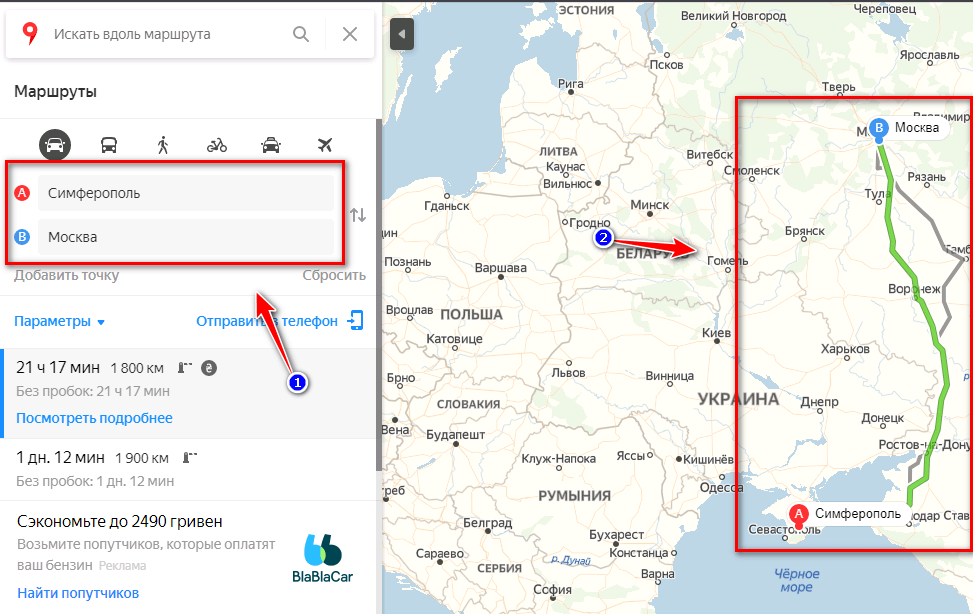
Task: Click Донецк on the map
Action: tap(882, 418)
